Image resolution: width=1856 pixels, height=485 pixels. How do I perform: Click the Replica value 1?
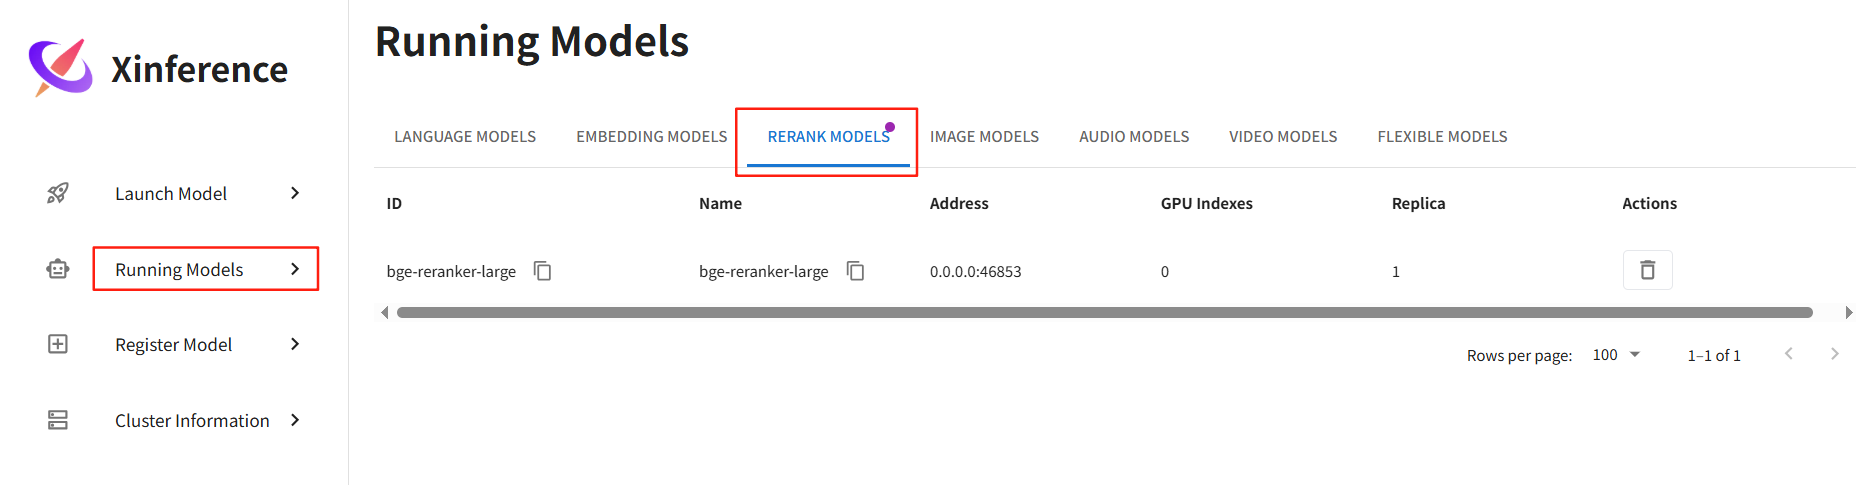(1396, 272)
